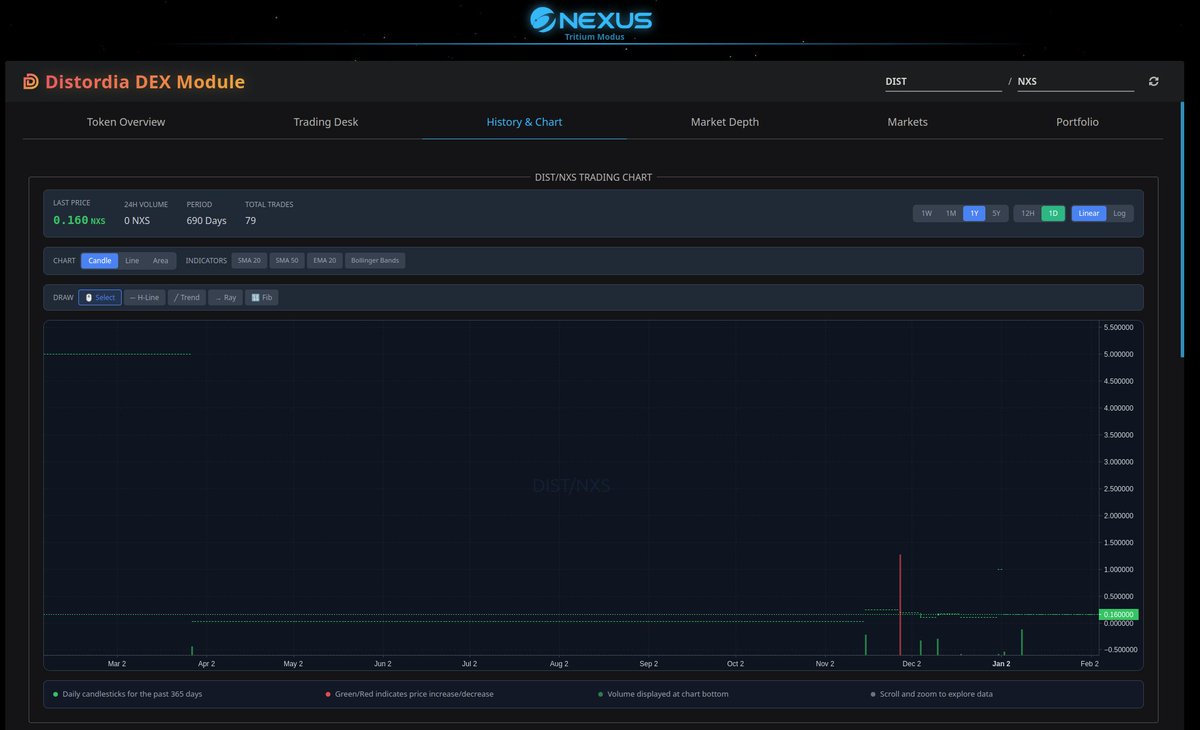
Task: Open the History & Chart tab
Action: [x=524, y=122]
